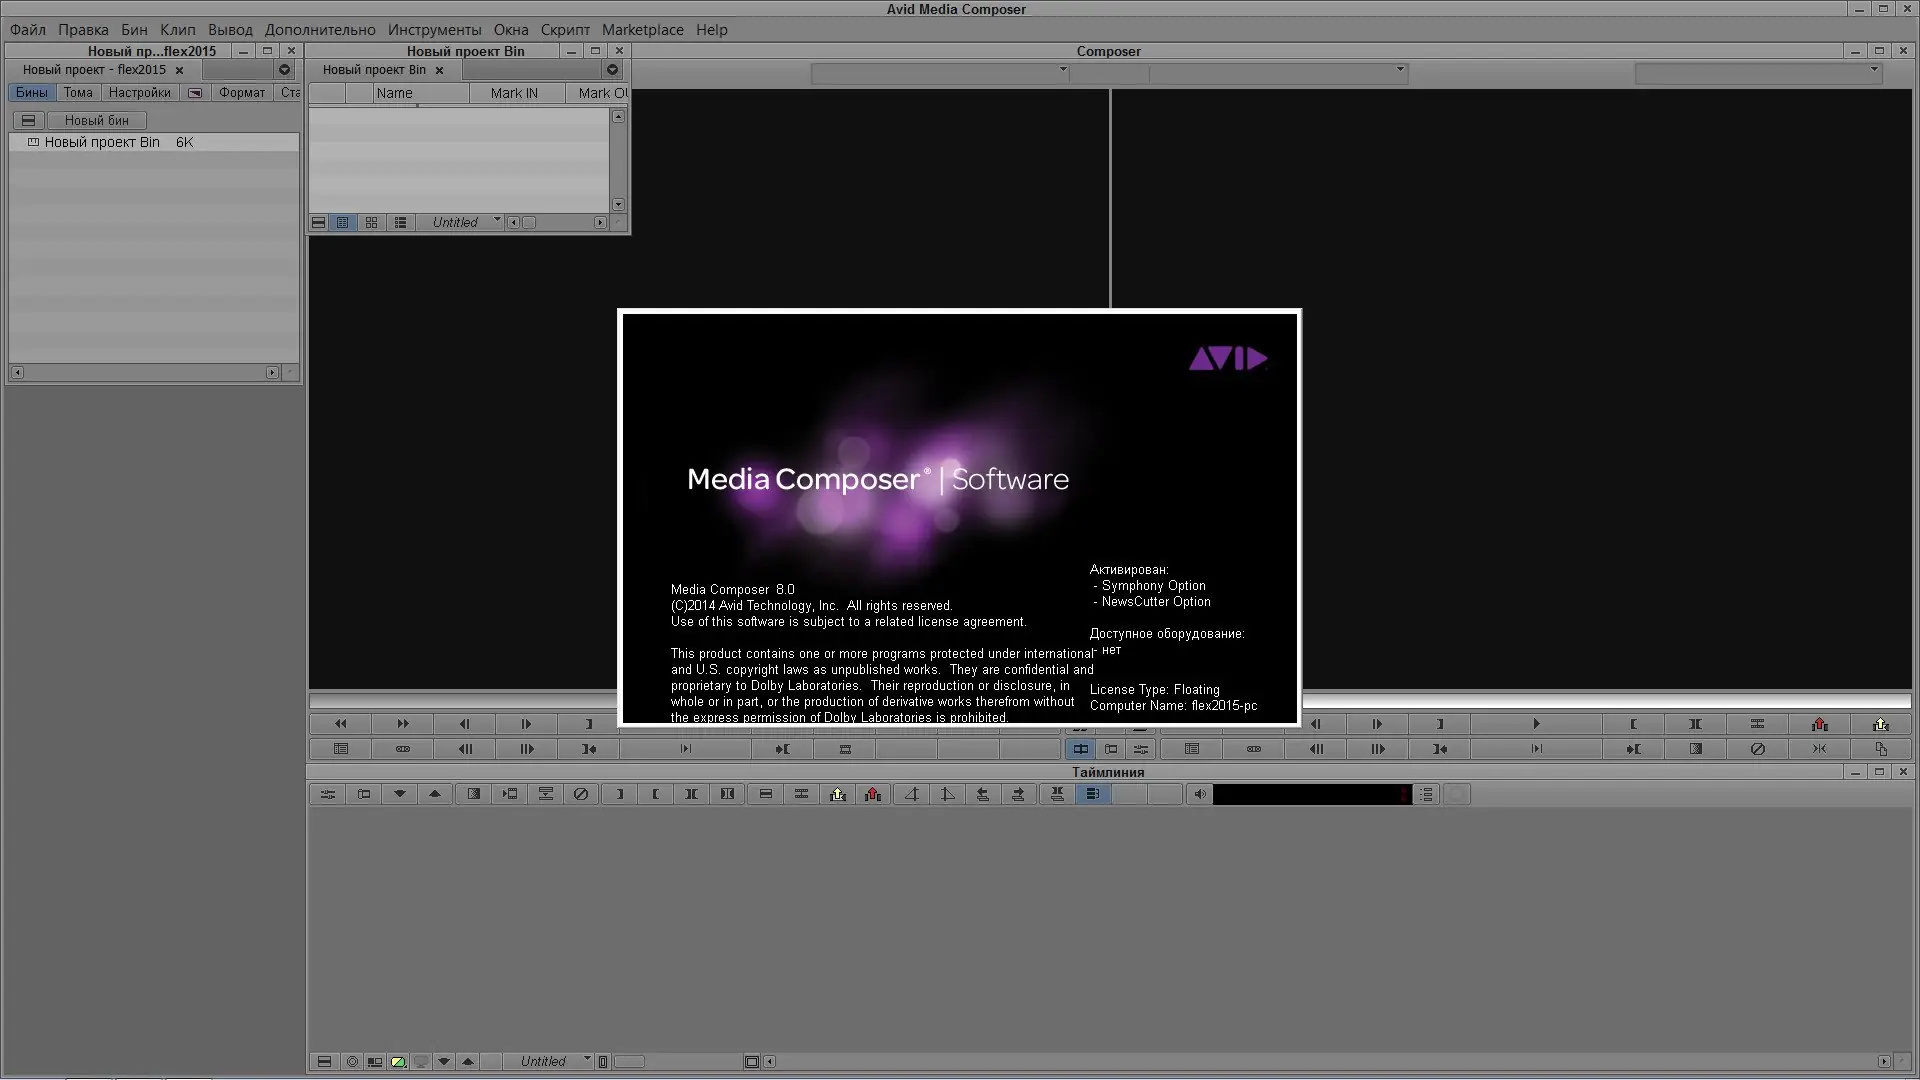Select the Новый проект Bin entry in the project list
The height and width of the screenshot is (1080, 1920).
[102, 143]
